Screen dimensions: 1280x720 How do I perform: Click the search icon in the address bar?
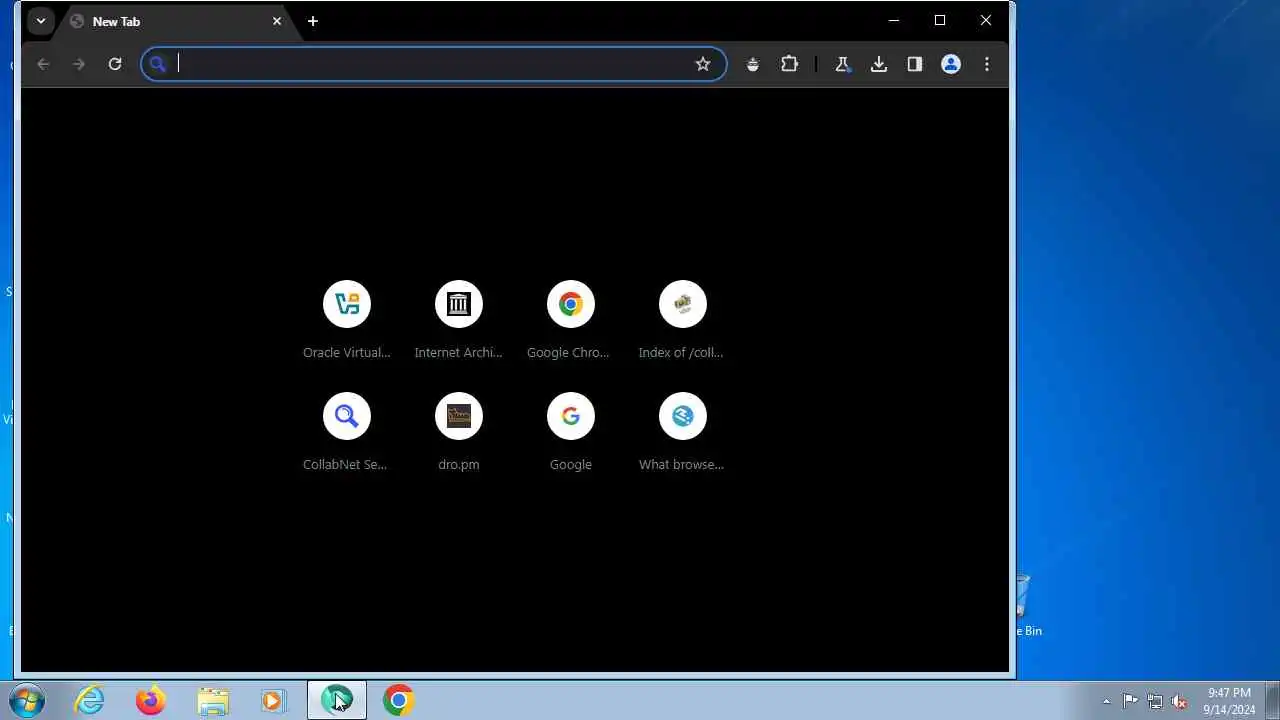pos(157,64)
